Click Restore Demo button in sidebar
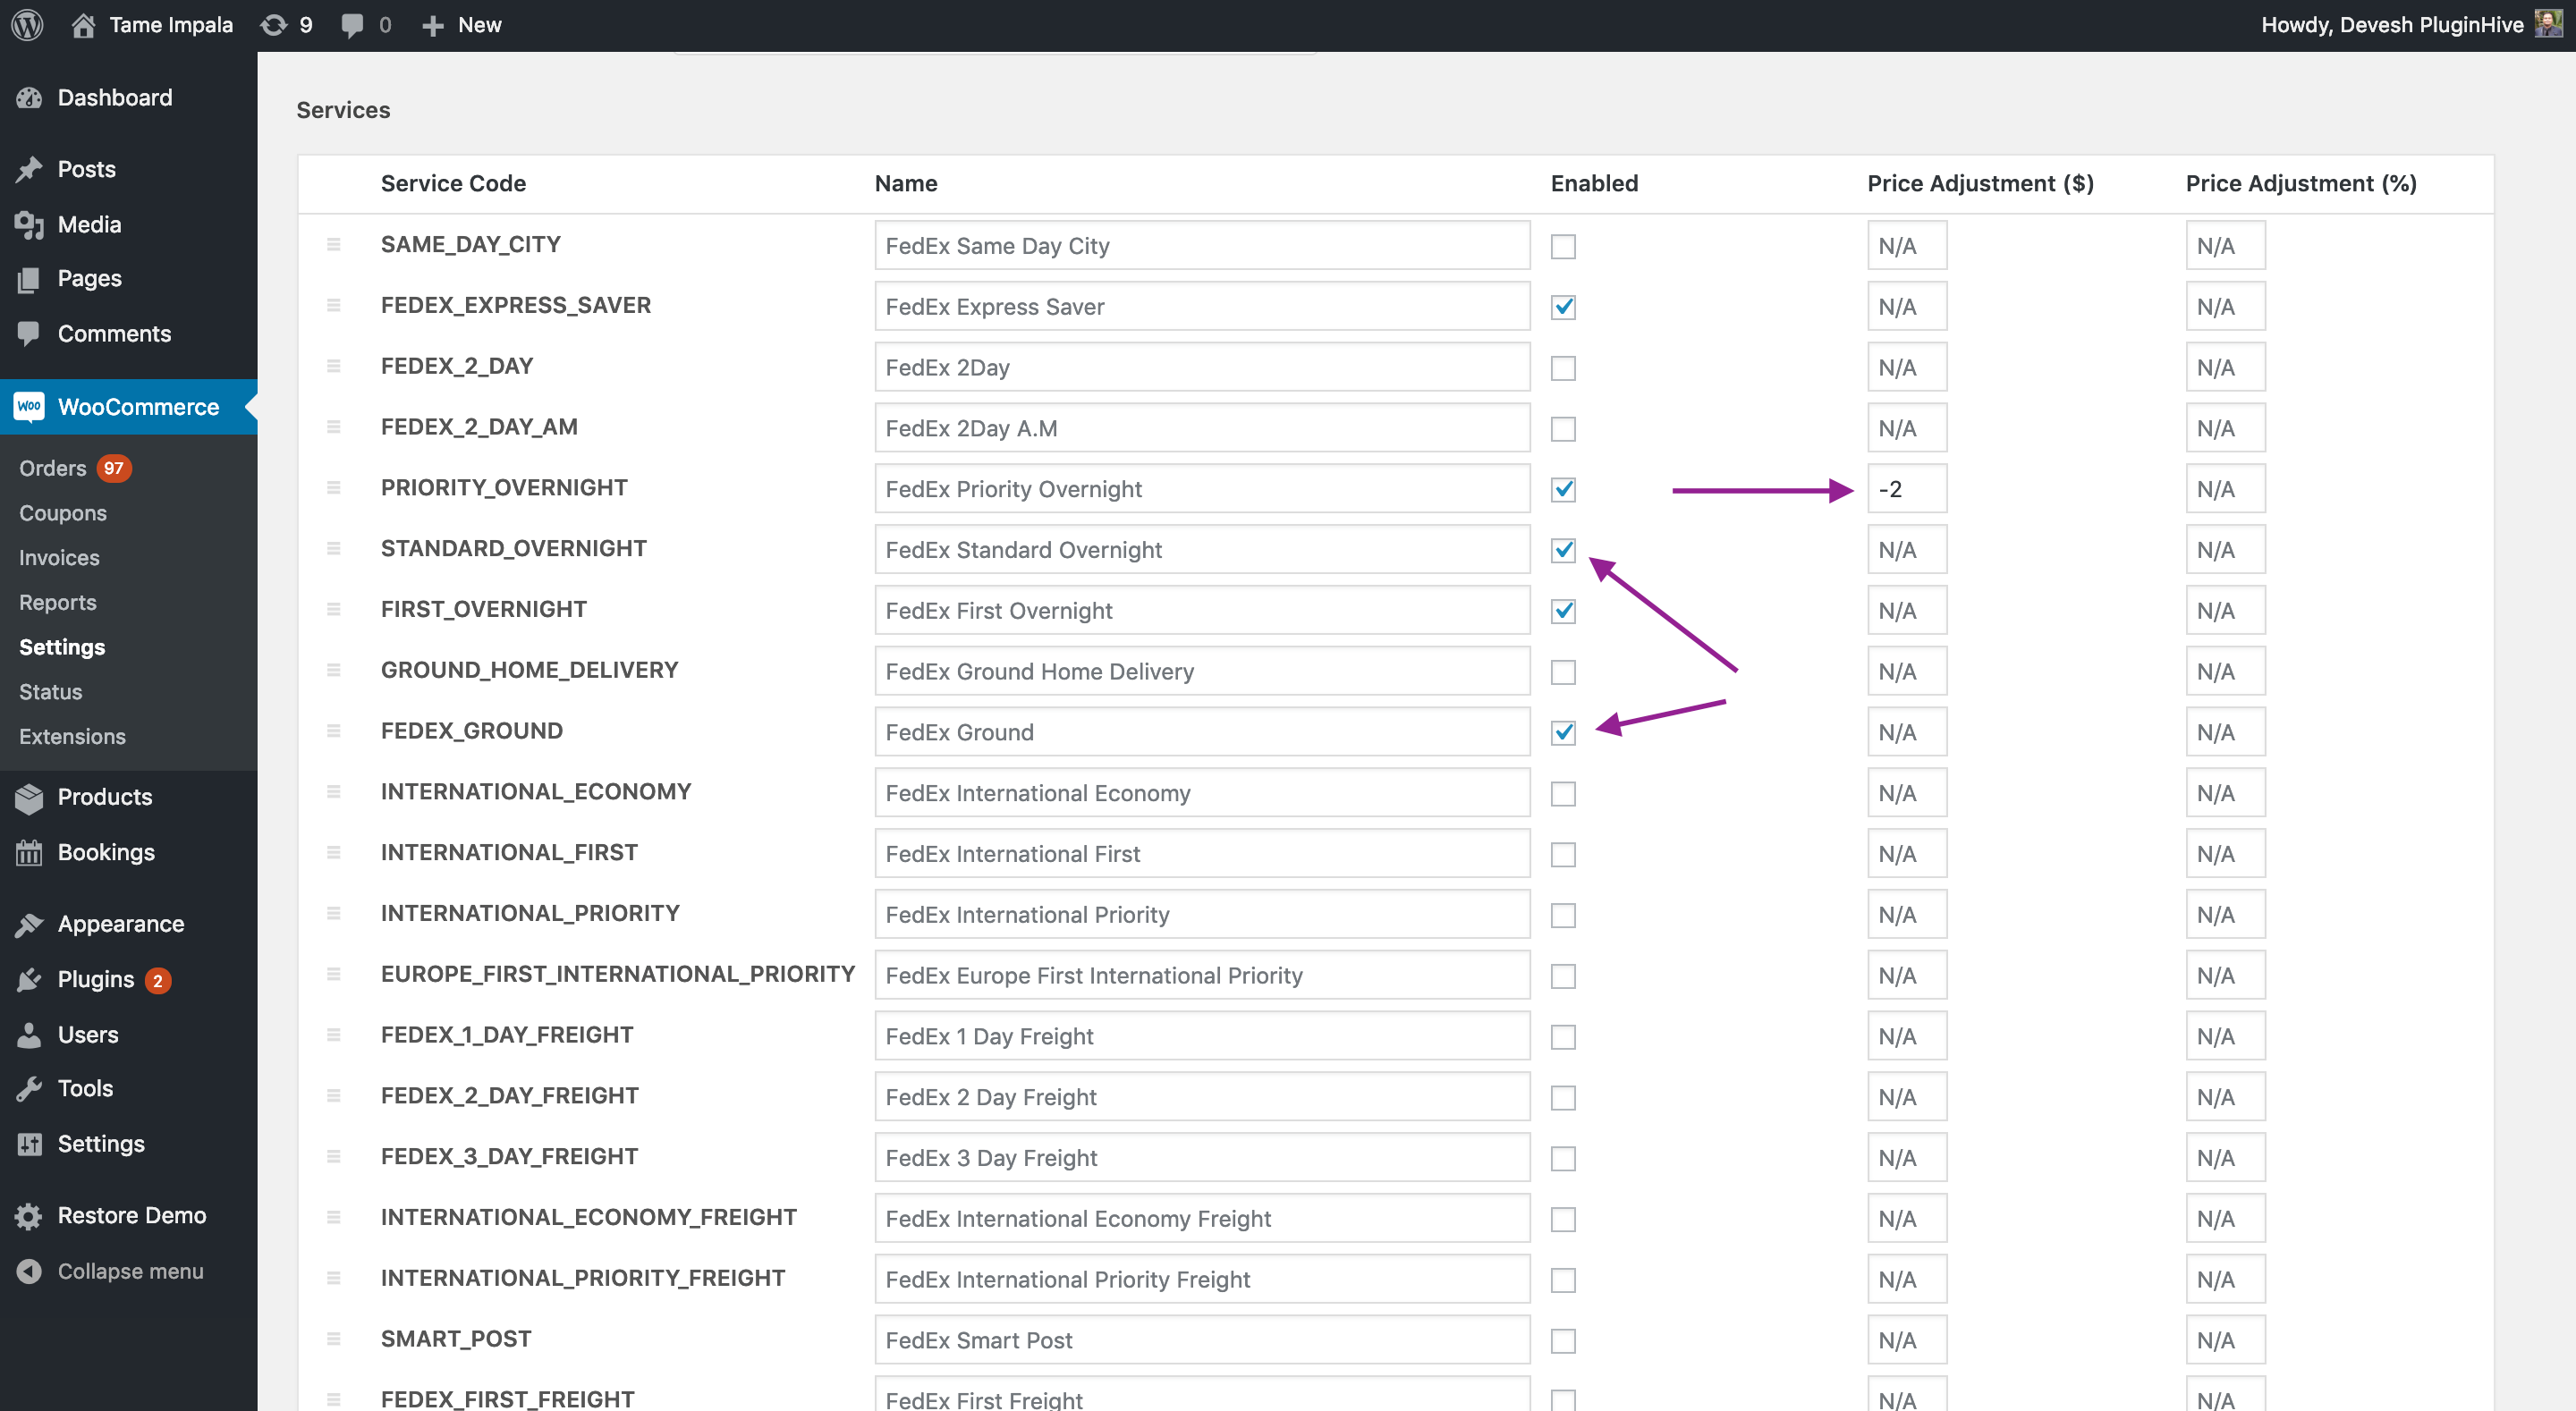The image size is (2576, 1411). point(132,1214)
